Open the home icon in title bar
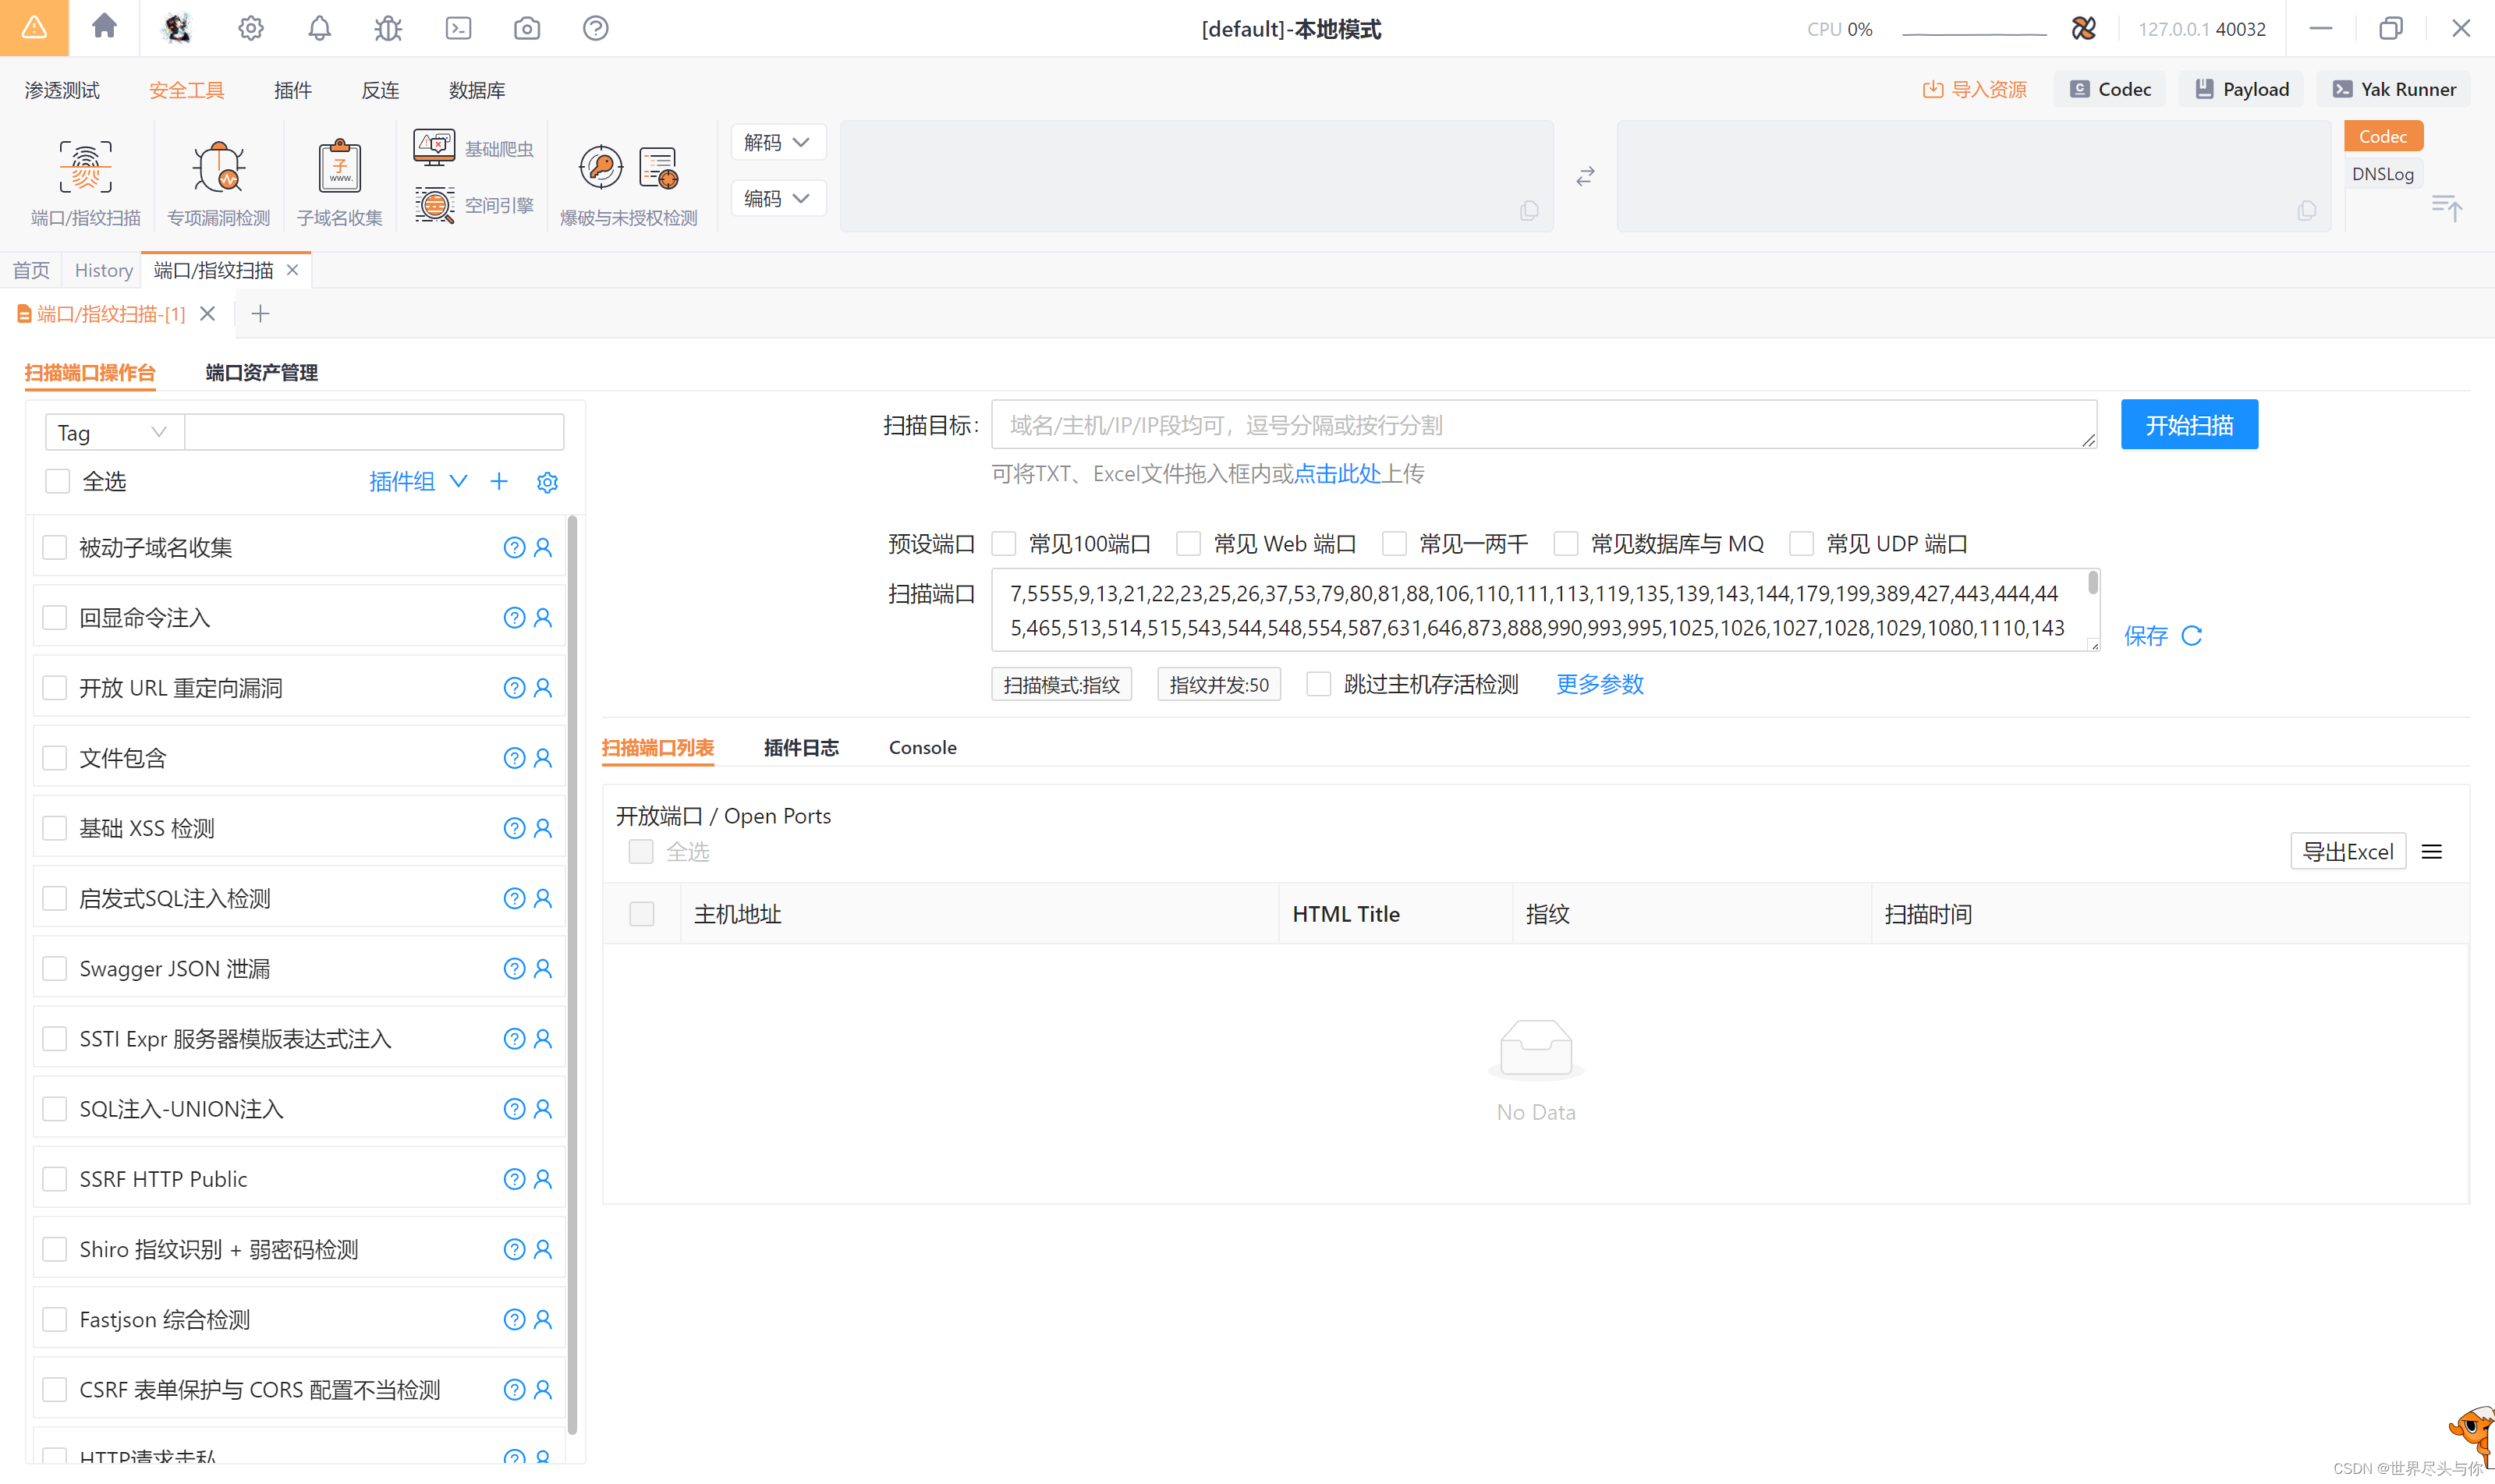The height and width of the screenshot is (1484, 2495). [x=104, y=27]
